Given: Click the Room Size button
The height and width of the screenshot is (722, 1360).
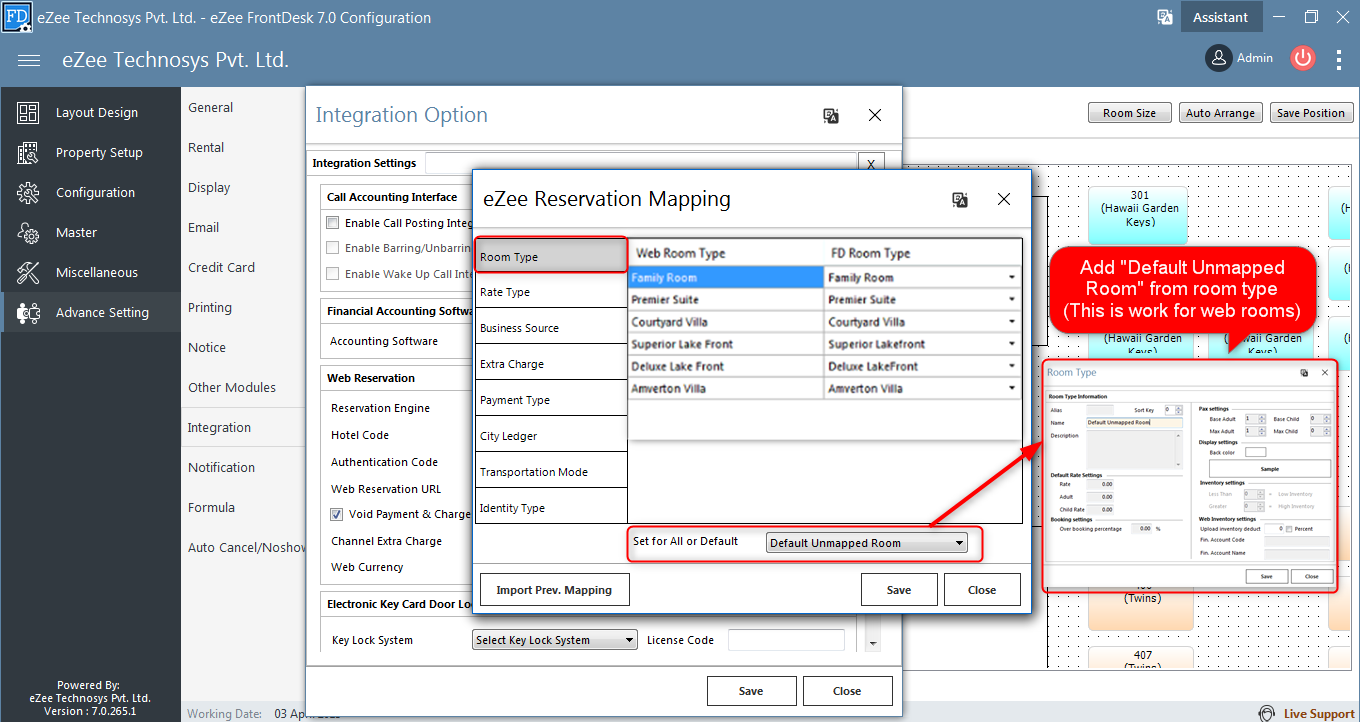Looking at the screenshot, I should 1129,113.
